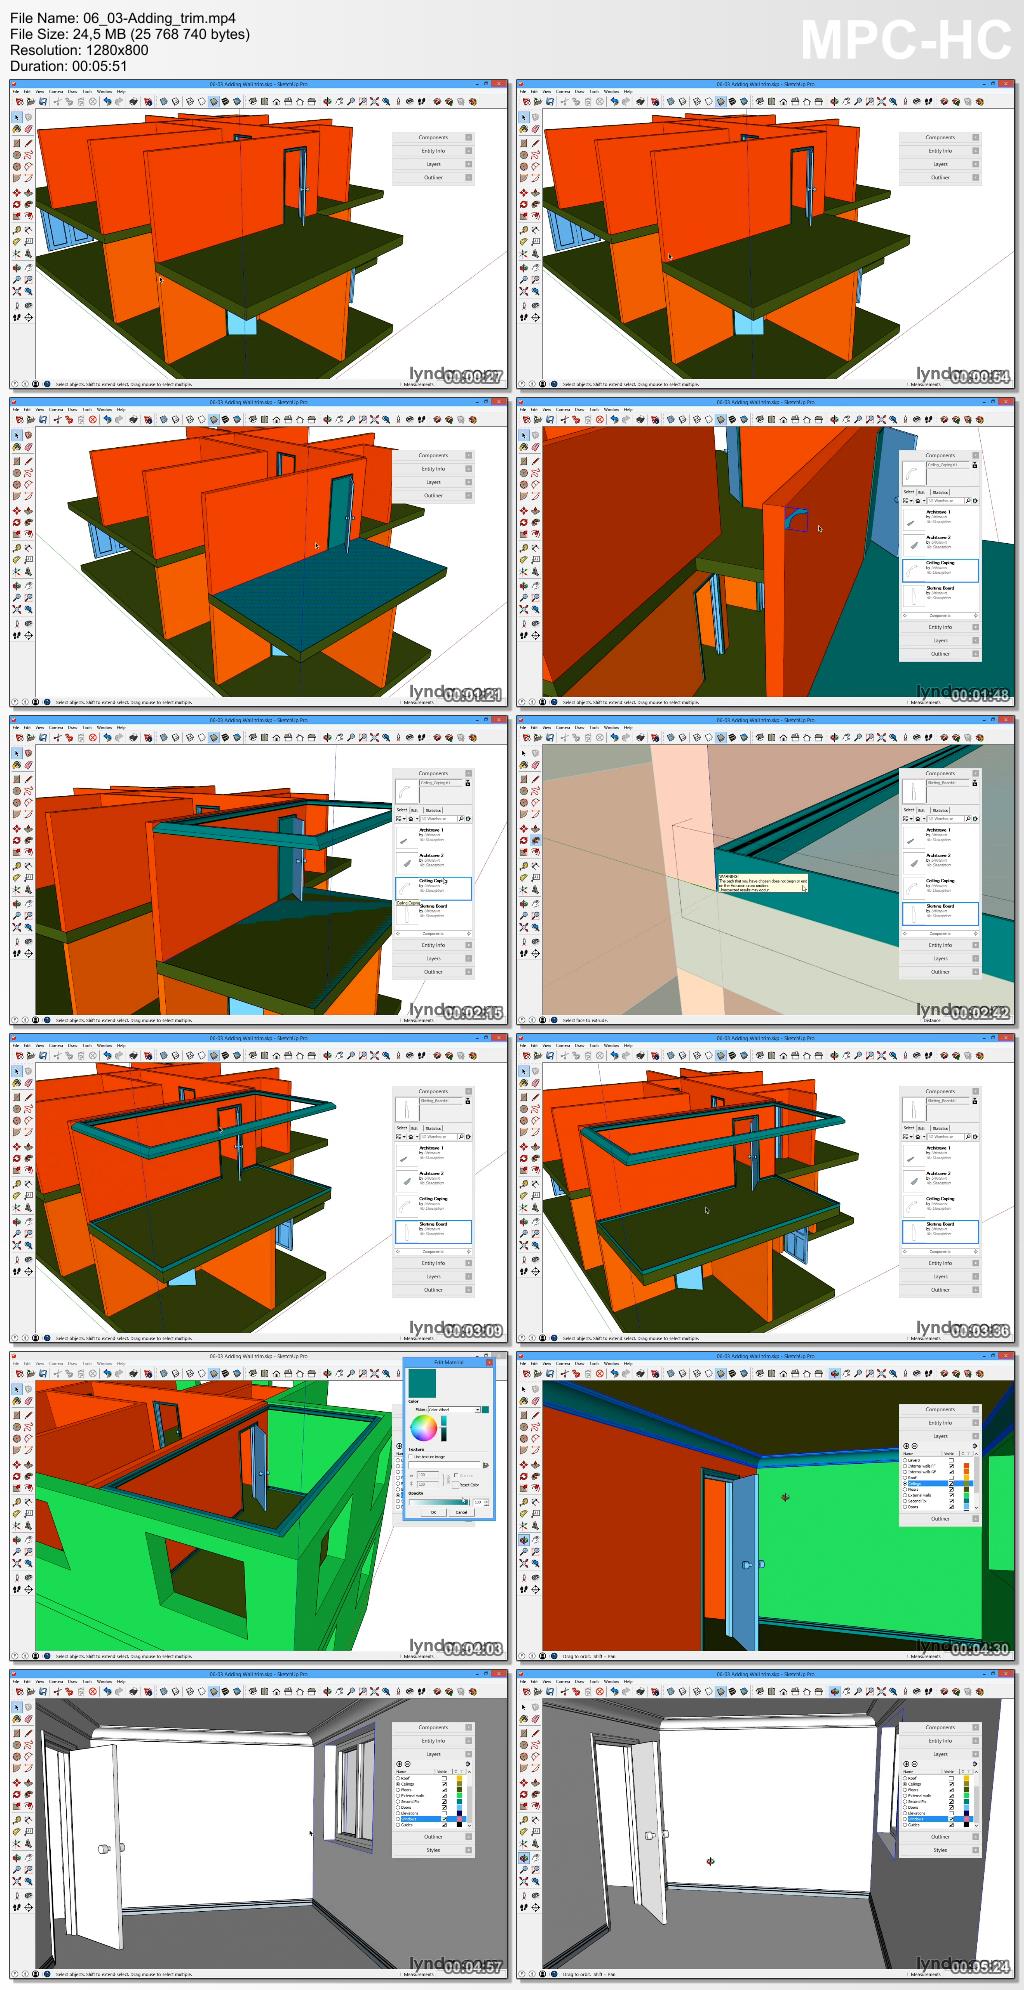1024x1990 pixels.
Task: Open the Window menu in 00:03:09 frame
Action: tap(105, 1046)
